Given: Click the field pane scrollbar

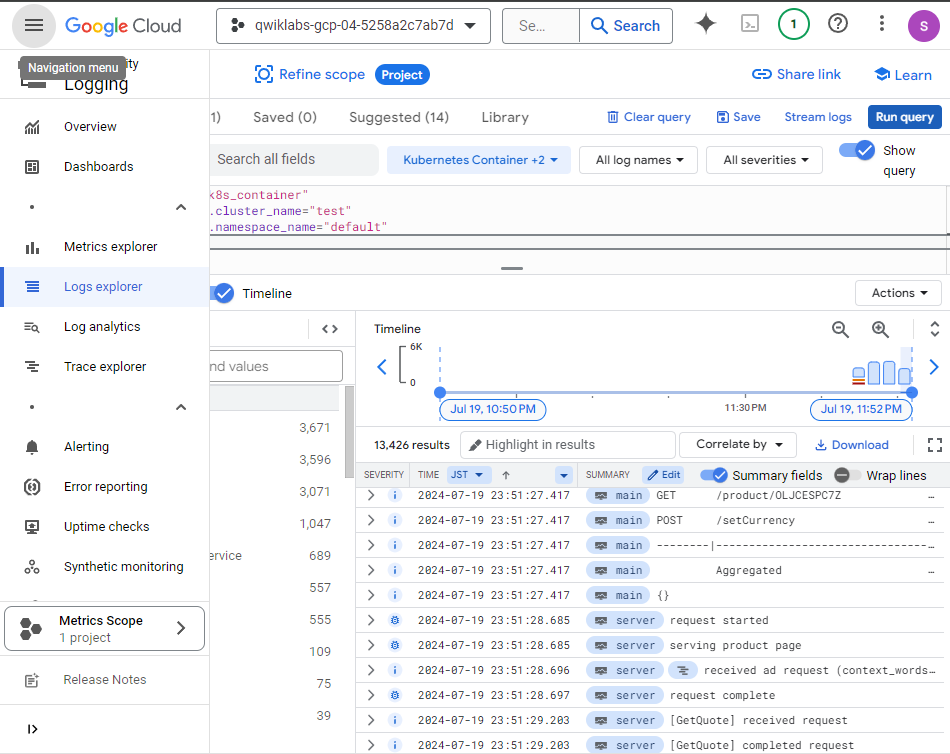Looking at the screenshot, I should pyautogui.click(x=350, y=432).
